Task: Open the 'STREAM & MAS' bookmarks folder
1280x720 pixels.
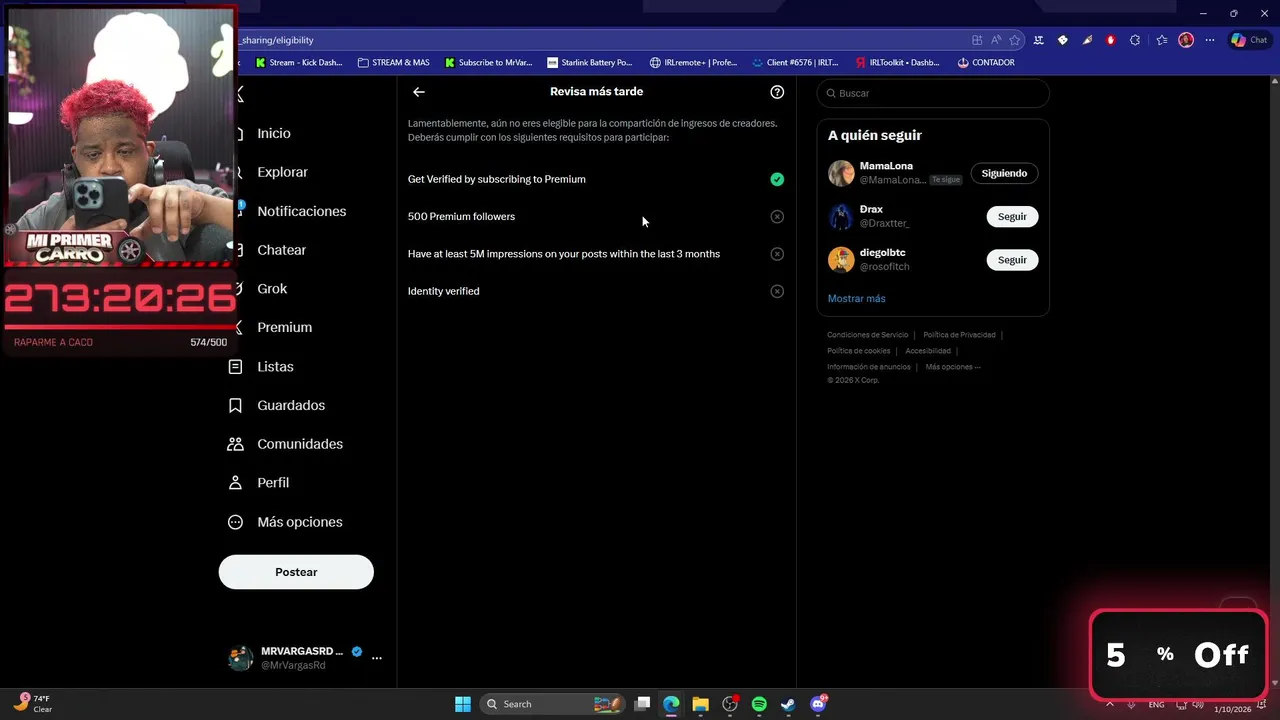Action: (x=393, y=62)
